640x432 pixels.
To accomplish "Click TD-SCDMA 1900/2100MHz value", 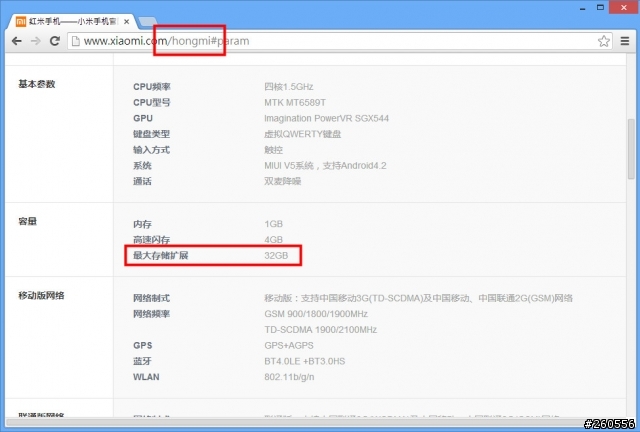I will (320, 330).
